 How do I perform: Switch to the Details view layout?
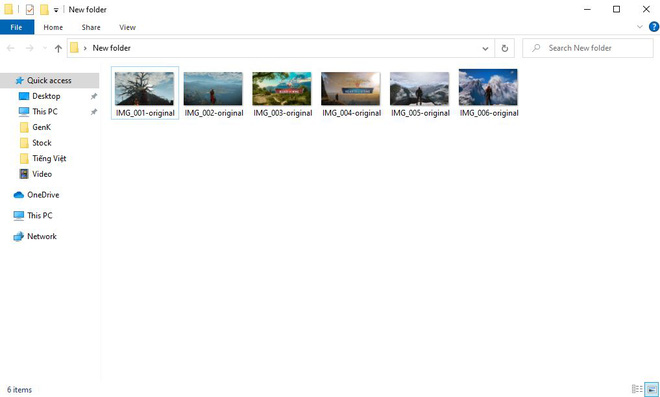(x=637, y=389)
